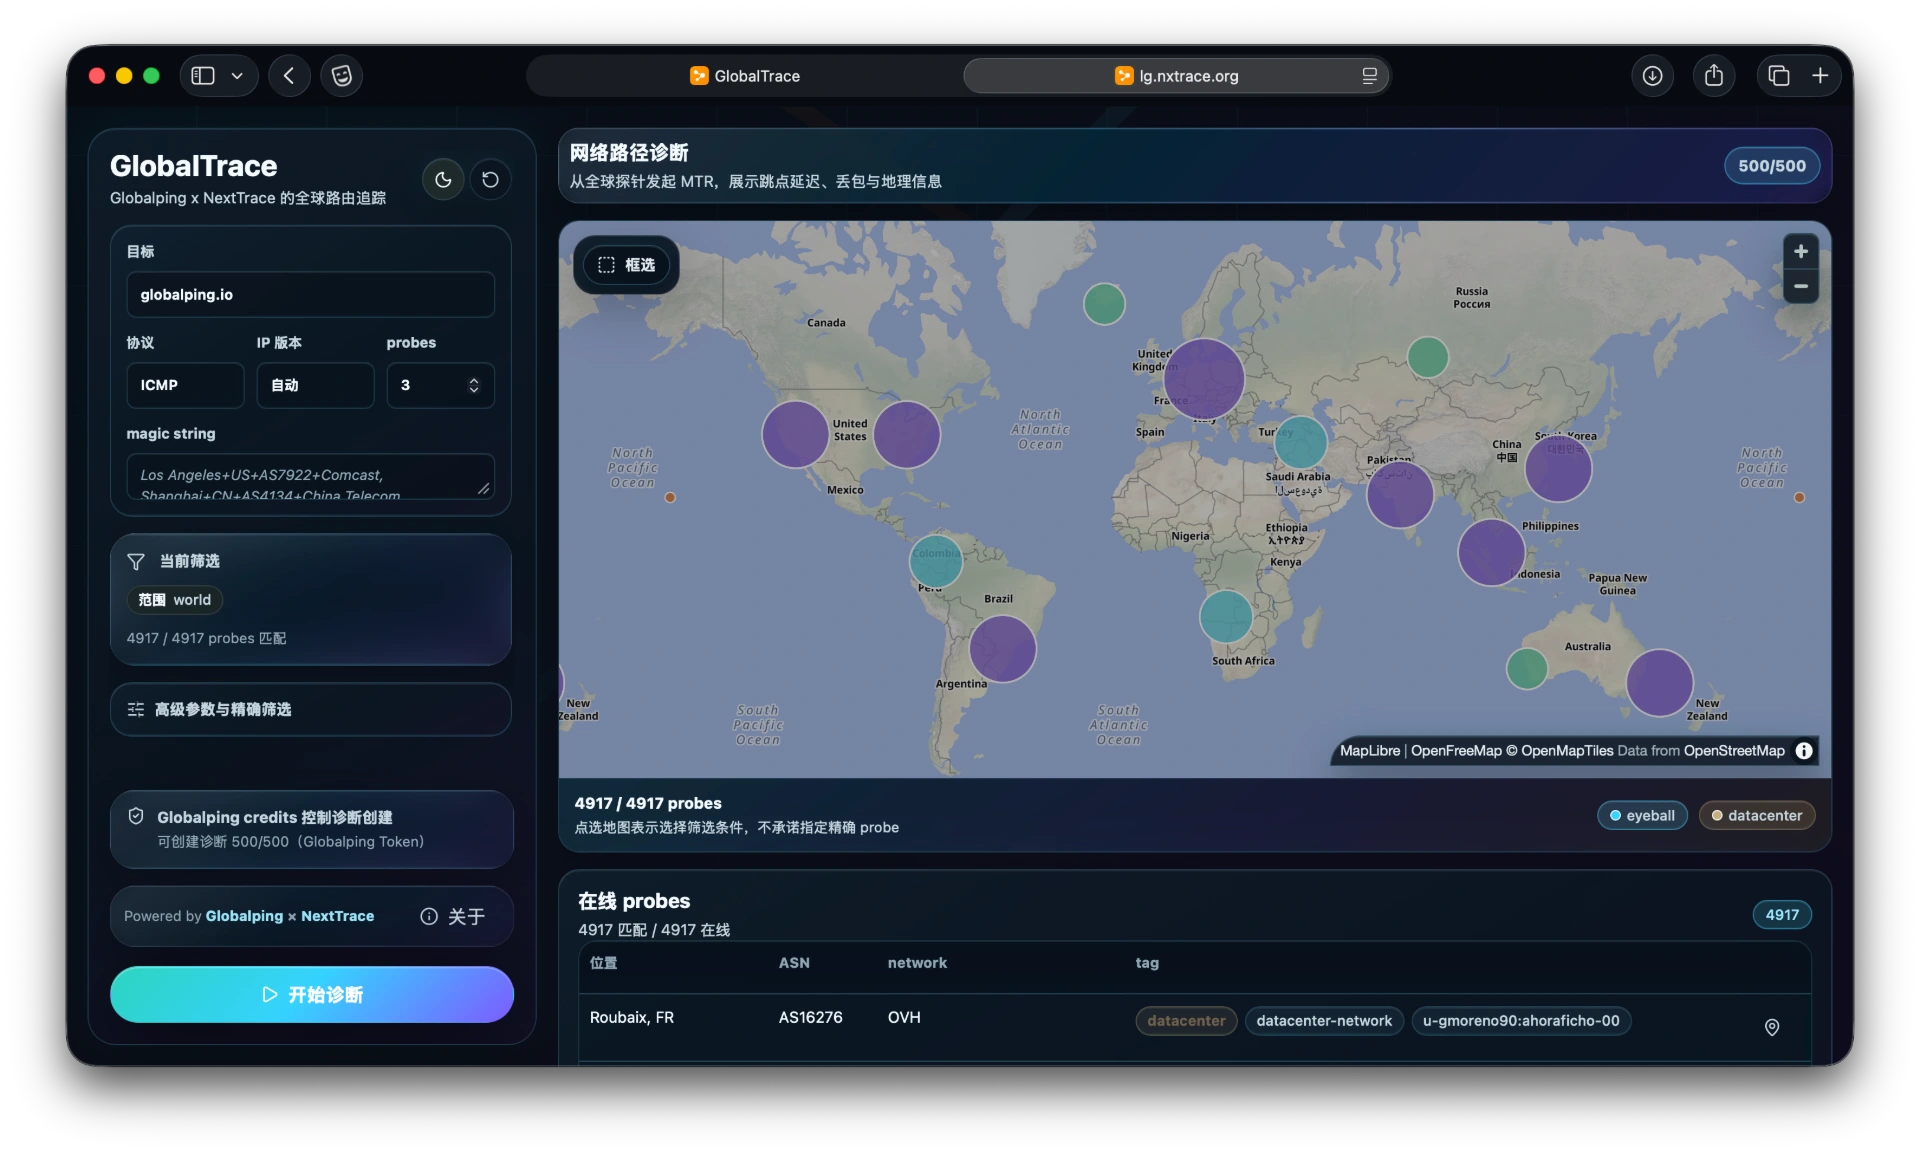Open the IP version 自动 dropdown
The width and height of the screenshot is (1920, 1154).
315,385
